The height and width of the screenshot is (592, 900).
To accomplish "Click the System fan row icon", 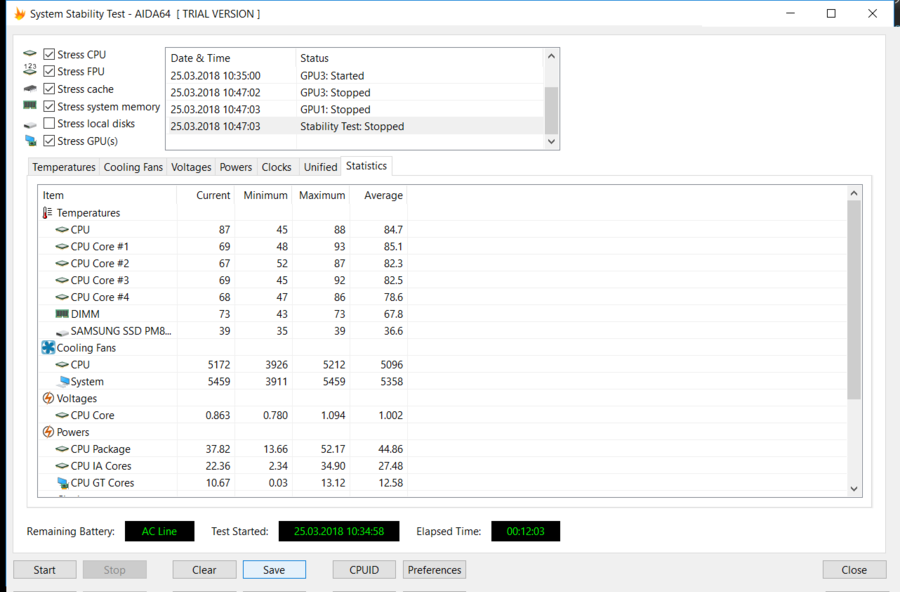I will 63,381.
